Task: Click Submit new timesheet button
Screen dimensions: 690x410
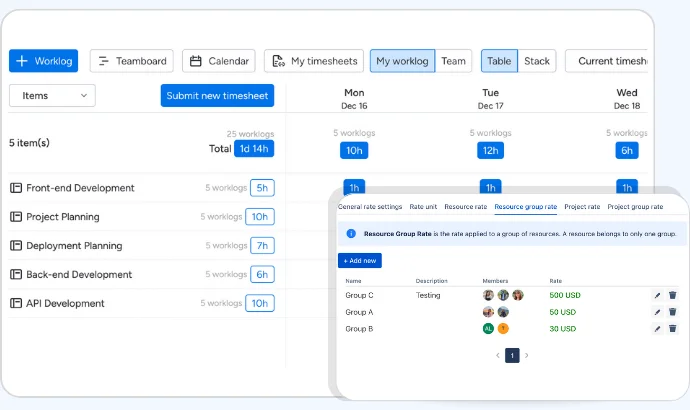Action: 217,95
